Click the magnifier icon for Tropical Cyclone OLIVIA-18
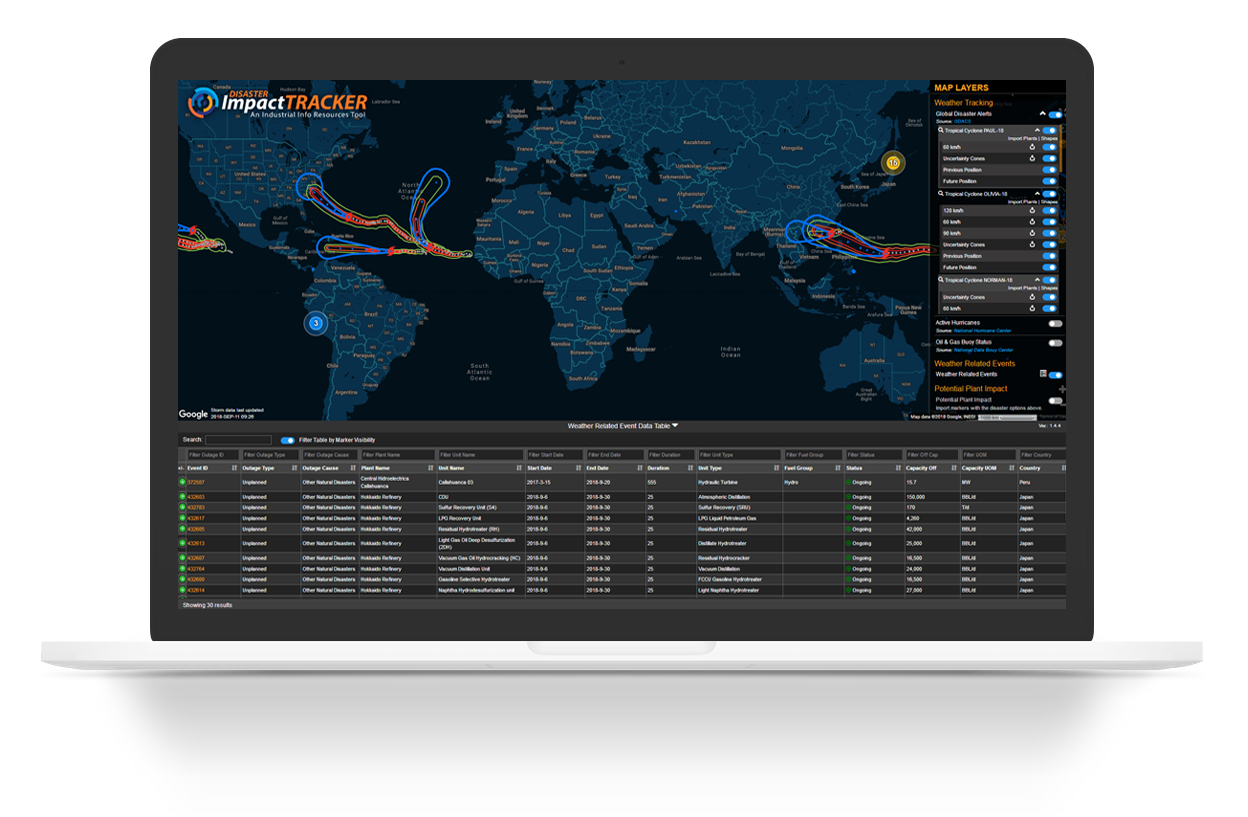The image size is (1248, 817). (x=940, y=193)
